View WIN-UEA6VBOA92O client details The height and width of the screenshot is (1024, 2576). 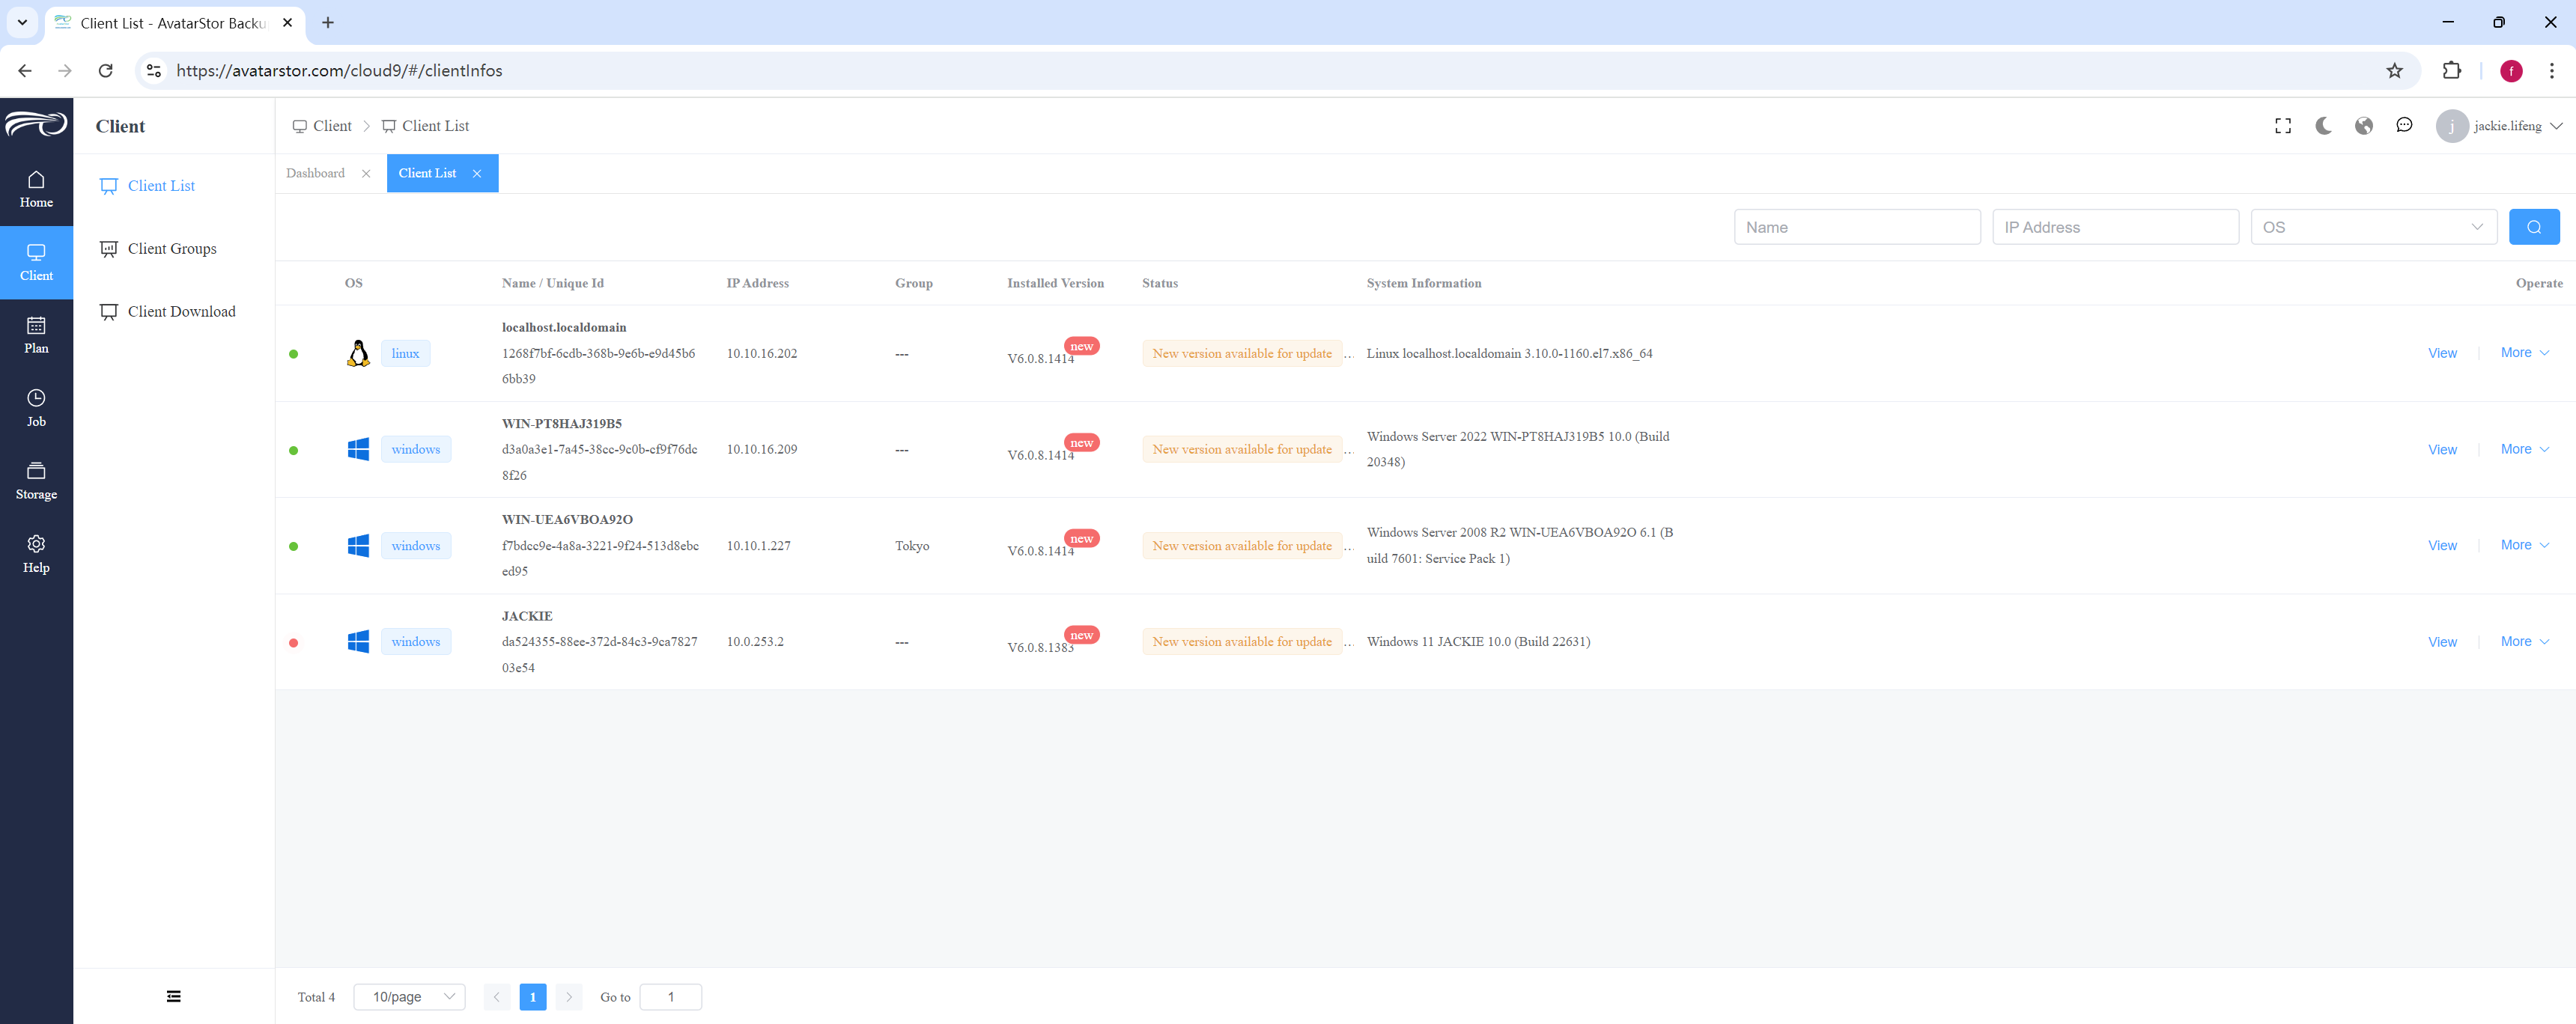pyautogui.click(x=2442, y=545)
